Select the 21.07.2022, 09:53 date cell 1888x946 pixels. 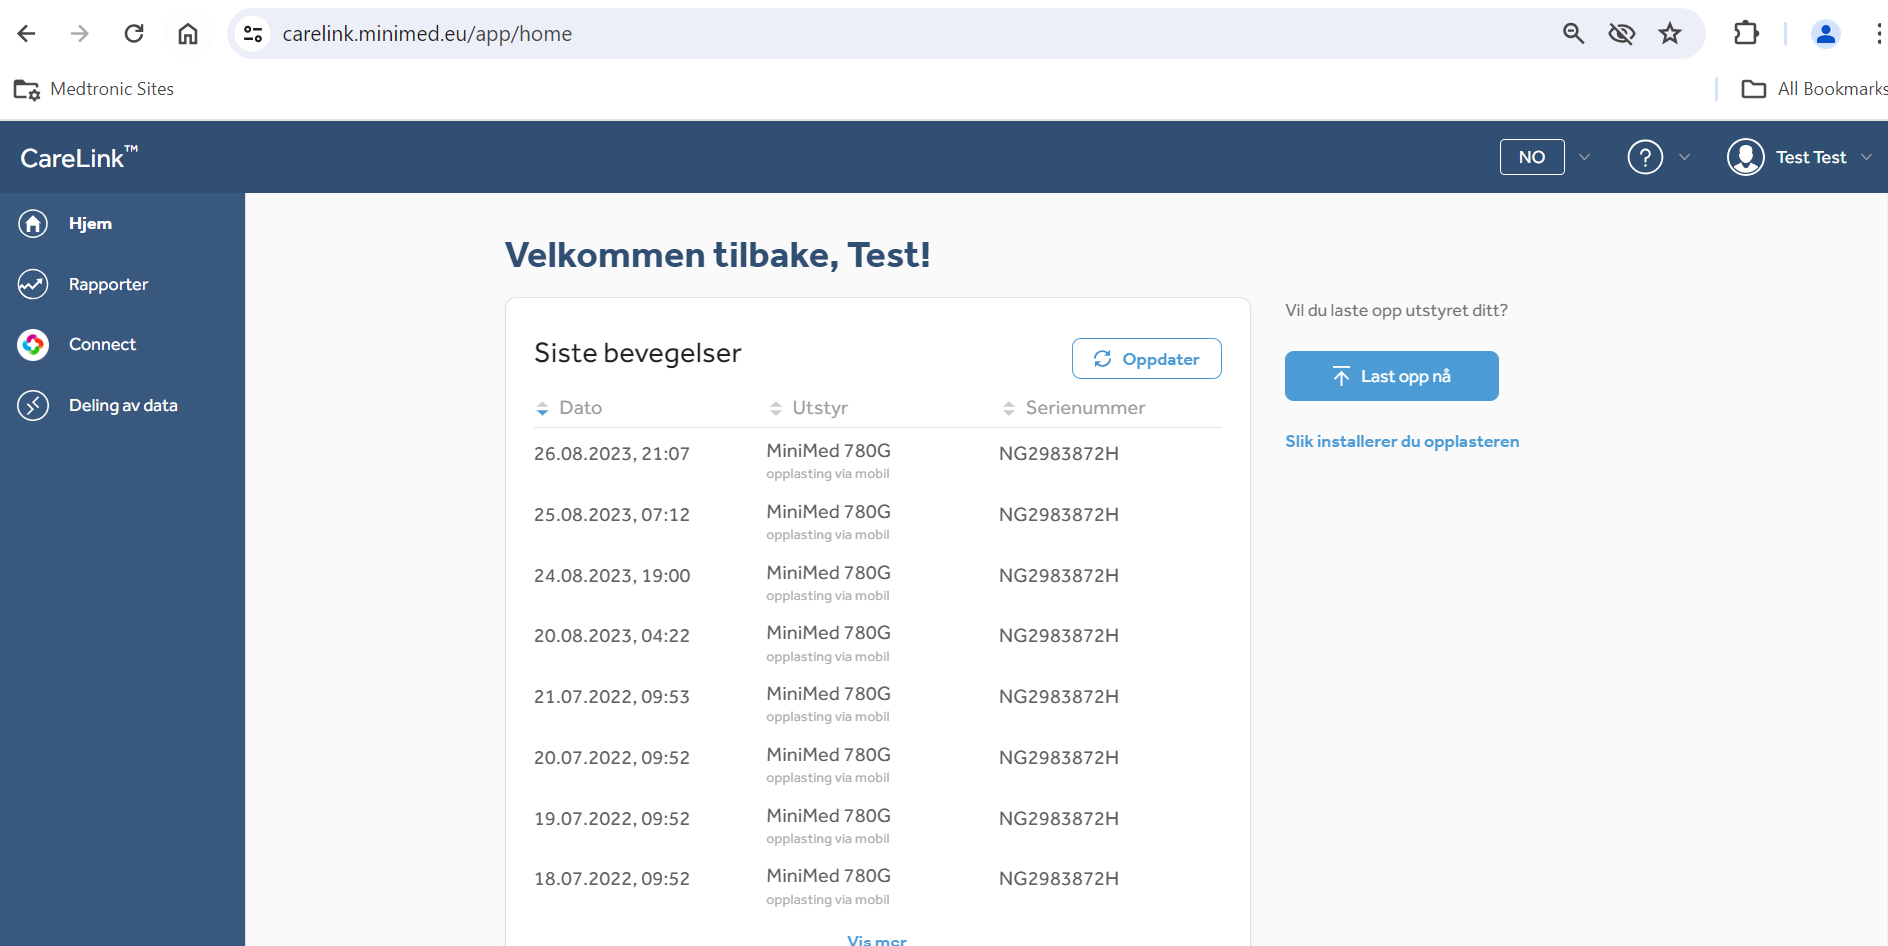[612, 697]
